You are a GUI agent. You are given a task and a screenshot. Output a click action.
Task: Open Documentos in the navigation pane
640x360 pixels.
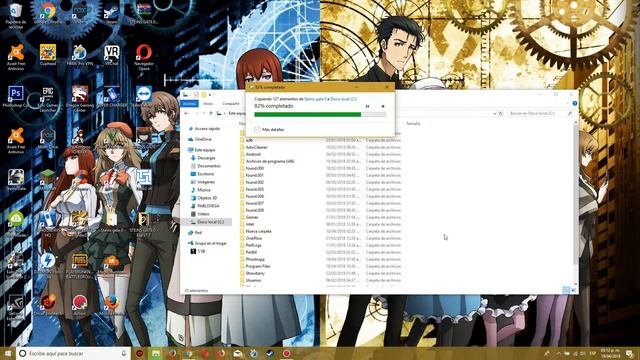(x=209, y=166)
